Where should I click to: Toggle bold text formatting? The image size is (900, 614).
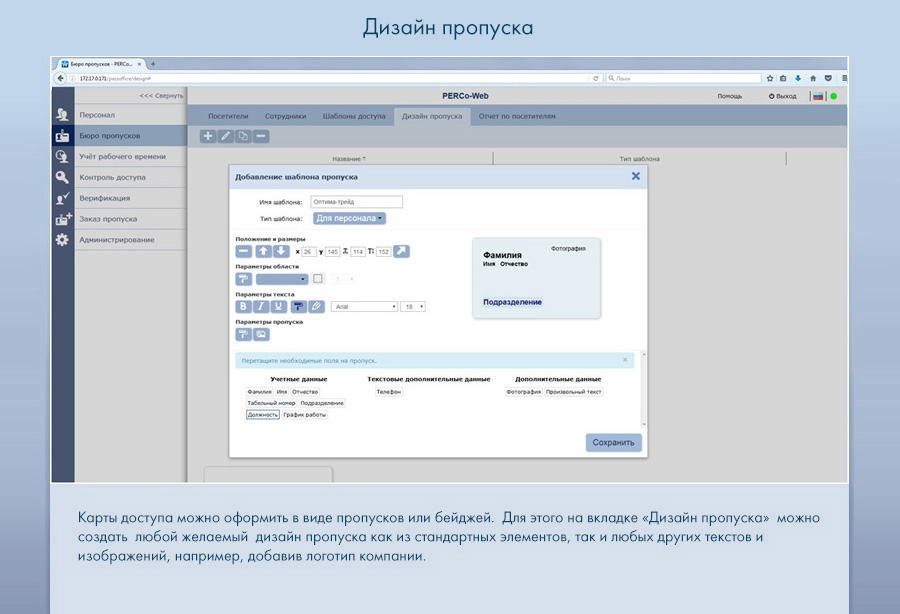(x=243, y=307)
